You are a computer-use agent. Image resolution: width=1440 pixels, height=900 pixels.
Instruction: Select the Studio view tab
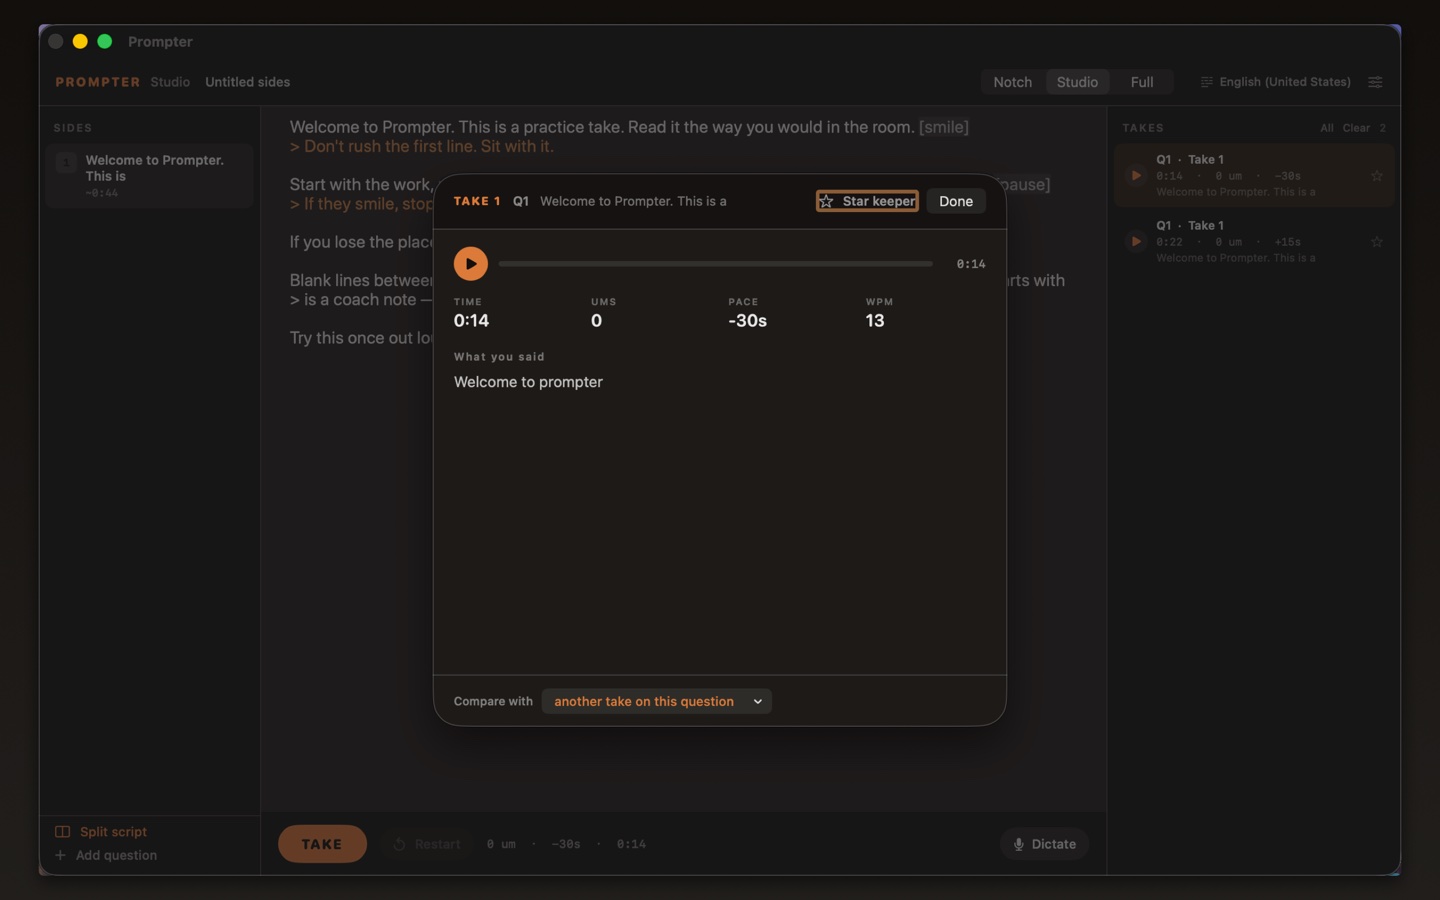tap(1077, 82)
